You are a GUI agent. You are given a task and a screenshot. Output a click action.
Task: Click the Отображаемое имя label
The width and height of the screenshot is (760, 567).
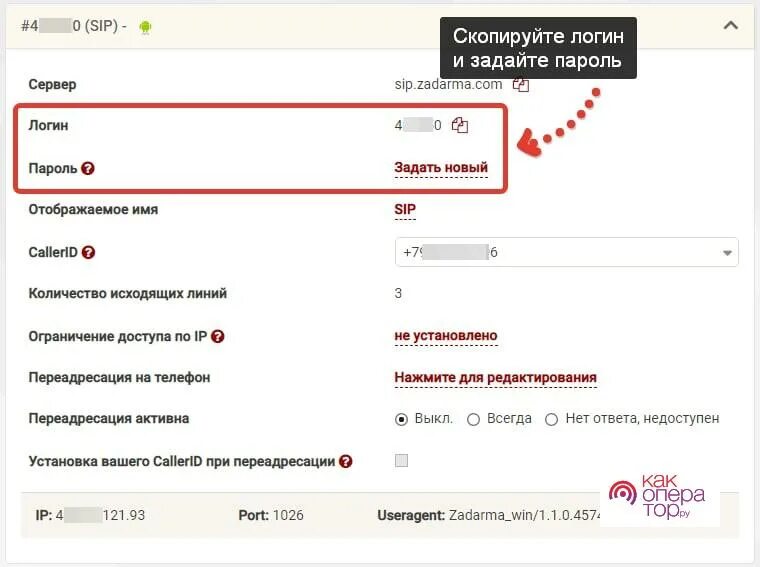click(94, 209)
